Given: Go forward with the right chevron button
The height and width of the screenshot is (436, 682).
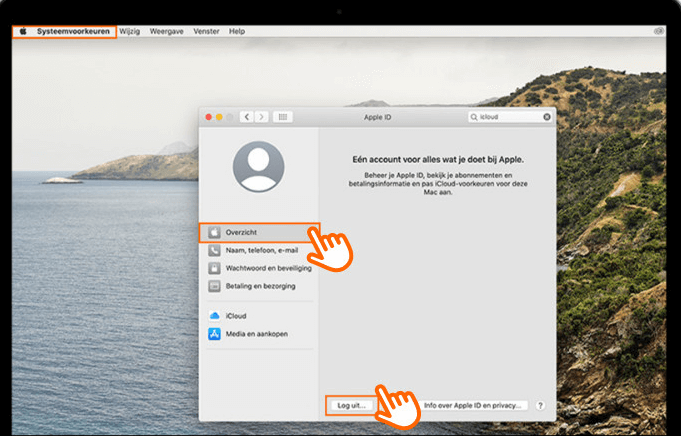Looking at the screenshot, I should click(x=261, y=117).
